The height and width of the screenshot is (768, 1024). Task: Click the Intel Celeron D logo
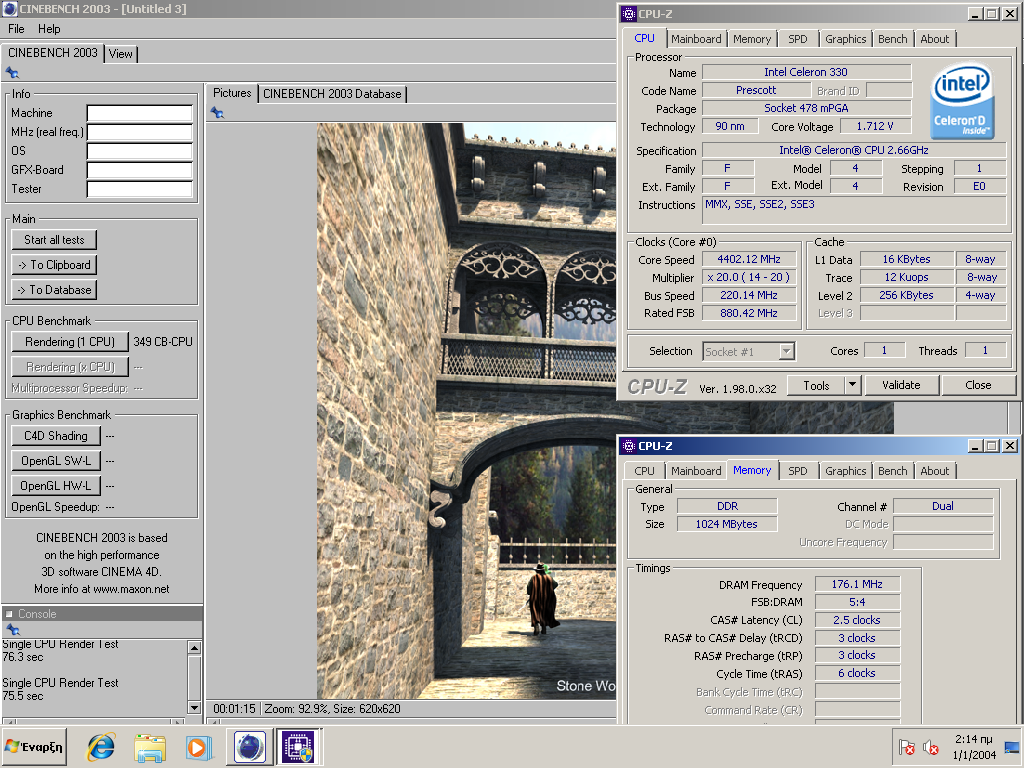pos(962,101)
